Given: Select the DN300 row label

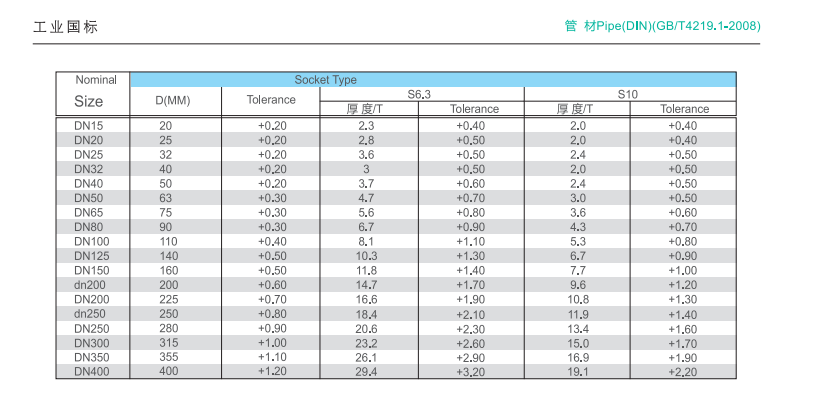Looking at the screenshot, I should (x=92, y=343).
